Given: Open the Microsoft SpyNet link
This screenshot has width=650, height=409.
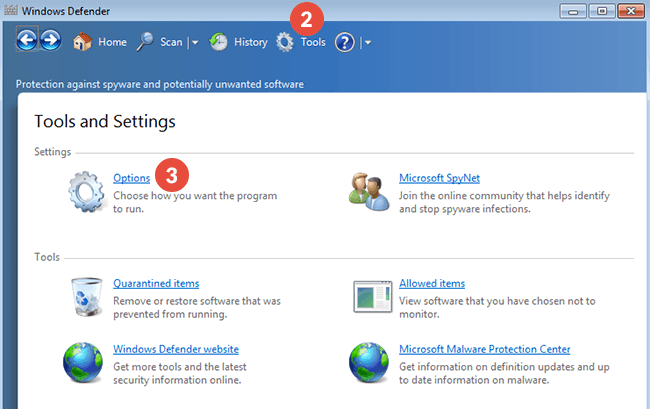Looking at the screenshot, I should tap(441, 178).
